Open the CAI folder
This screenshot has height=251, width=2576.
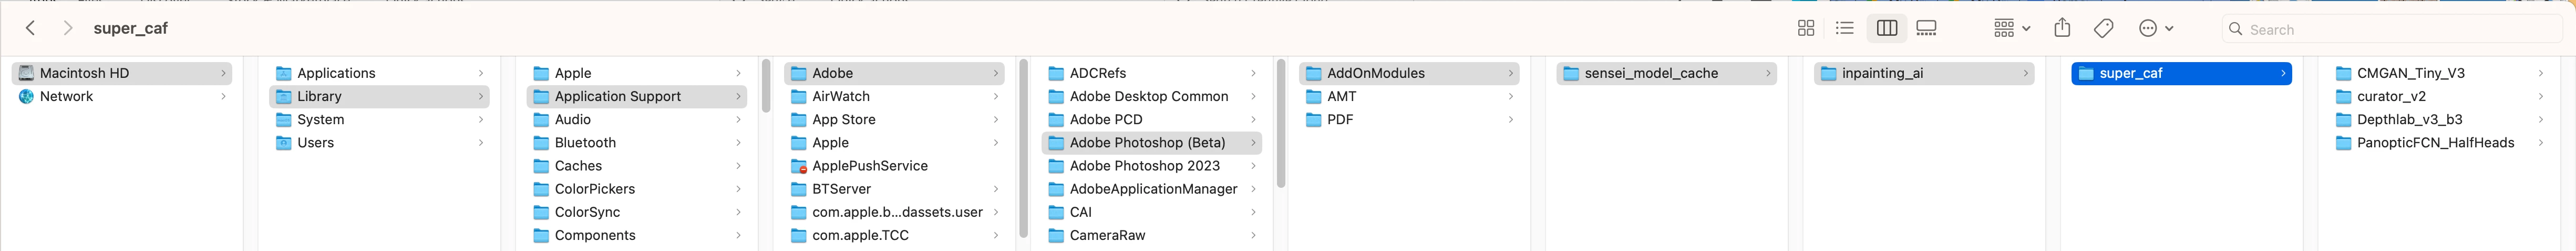coord(1152,212)
